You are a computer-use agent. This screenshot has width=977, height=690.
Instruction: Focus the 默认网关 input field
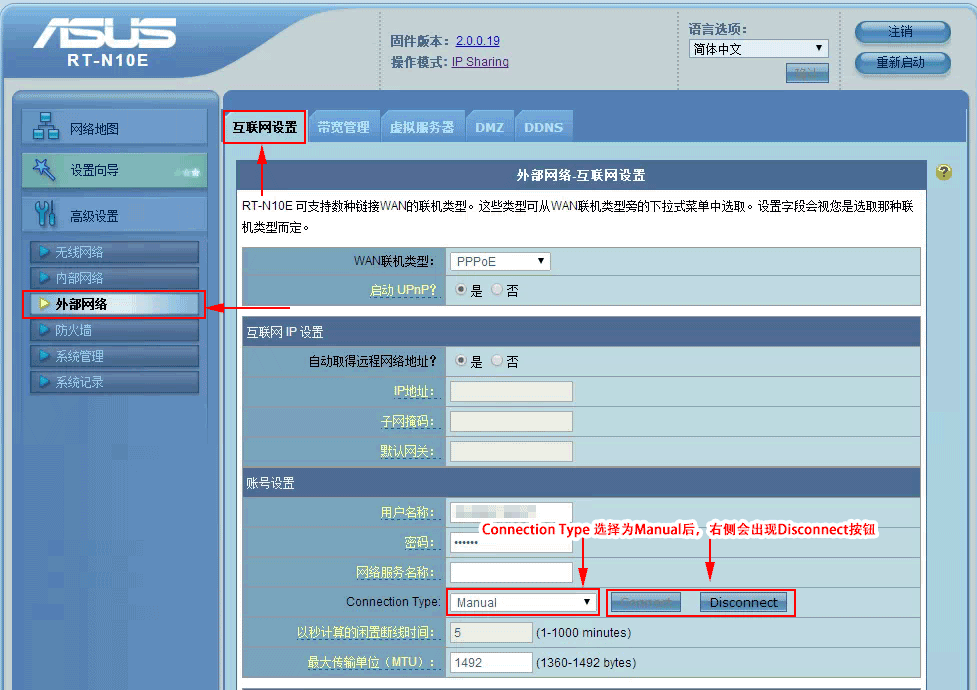(511, 451)
